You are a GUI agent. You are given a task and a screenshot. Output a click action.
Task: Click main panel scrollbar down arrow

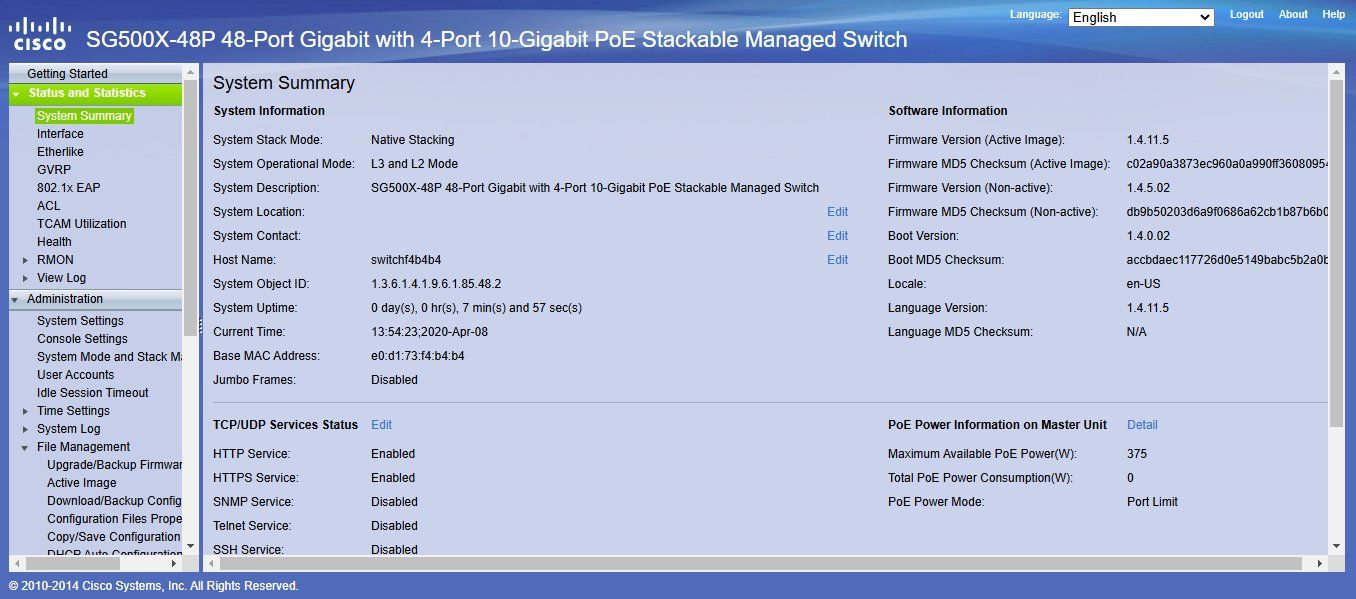click(x=1337, y=546)
